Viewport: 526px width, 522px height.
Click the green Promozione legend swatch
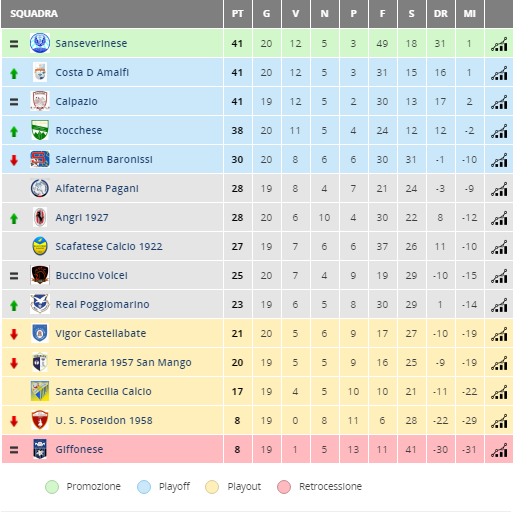[x=52, y=487]
